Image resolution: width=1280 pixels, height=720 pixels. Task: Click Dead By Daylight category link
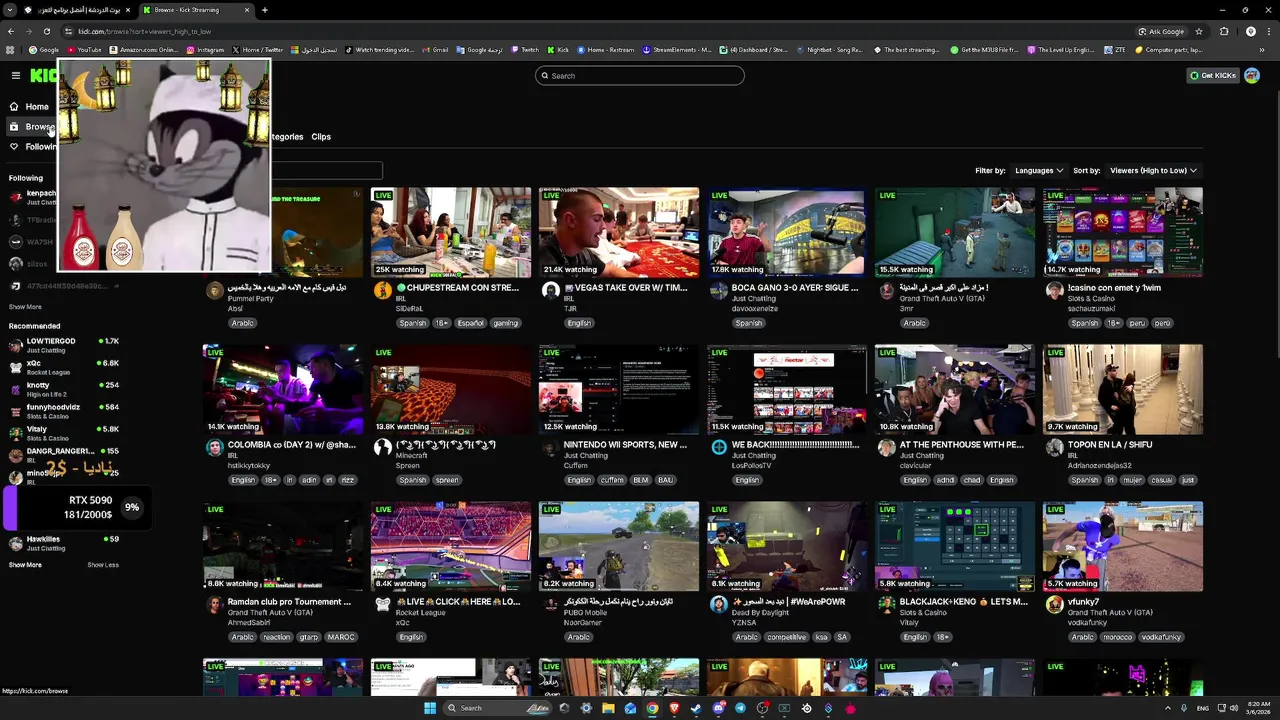tap(761, 612)
